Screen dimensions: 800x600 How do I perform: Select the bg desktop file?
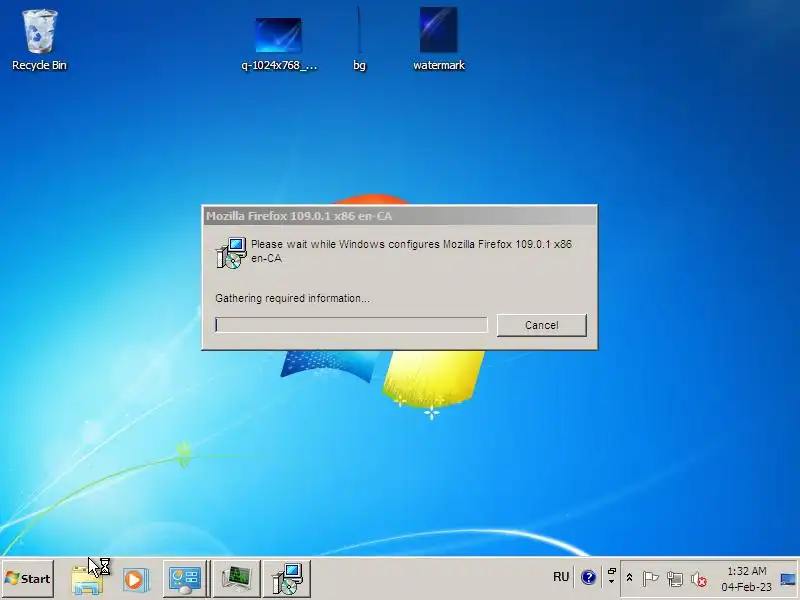(359, 40)
